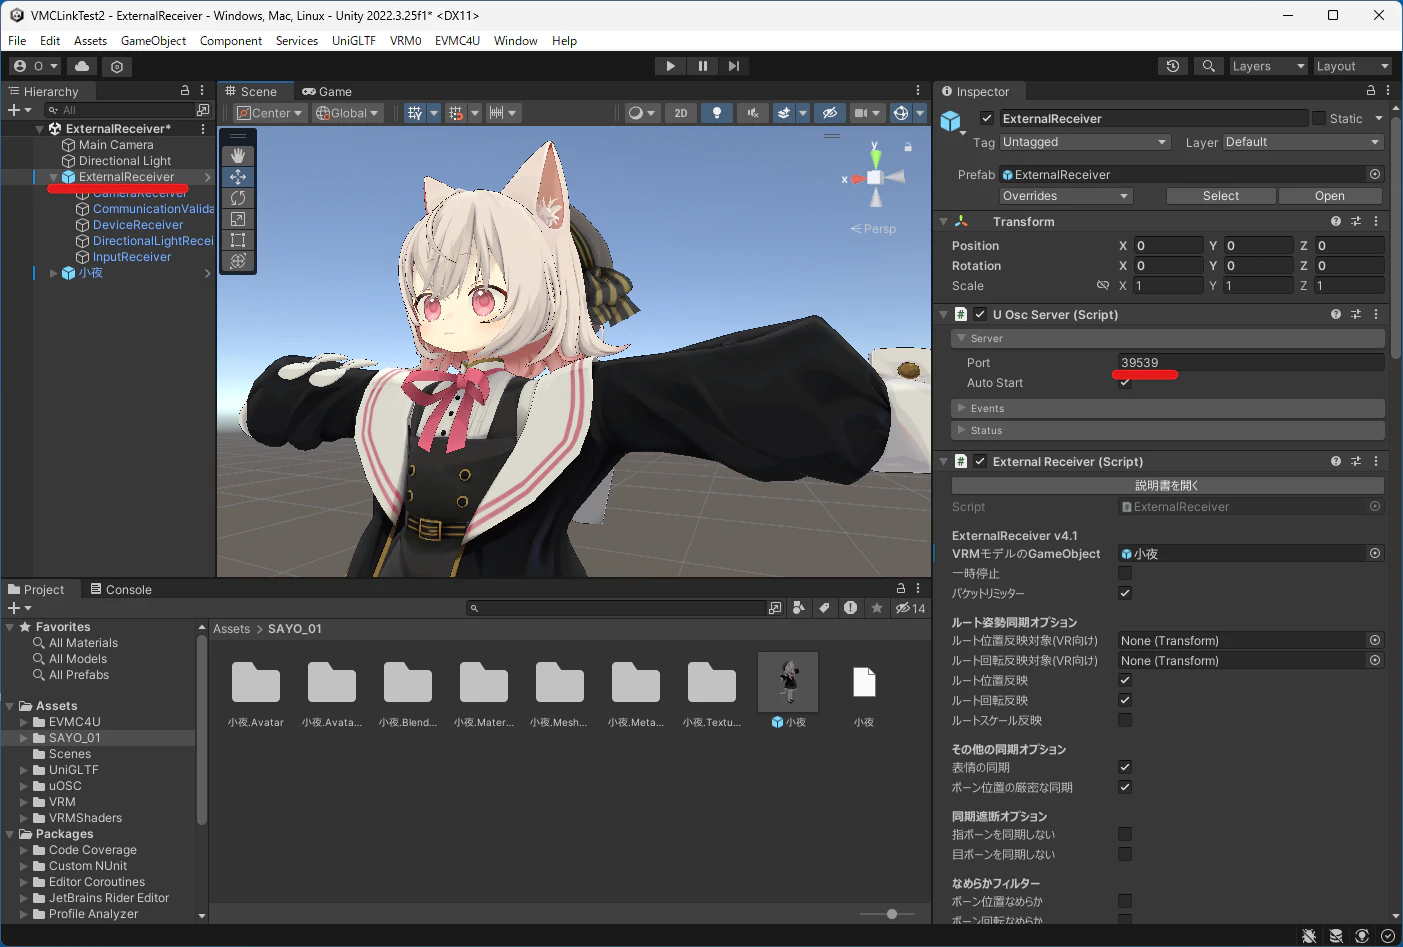
Task: Open Unity cloud services icon
Action: coord(82,66)
